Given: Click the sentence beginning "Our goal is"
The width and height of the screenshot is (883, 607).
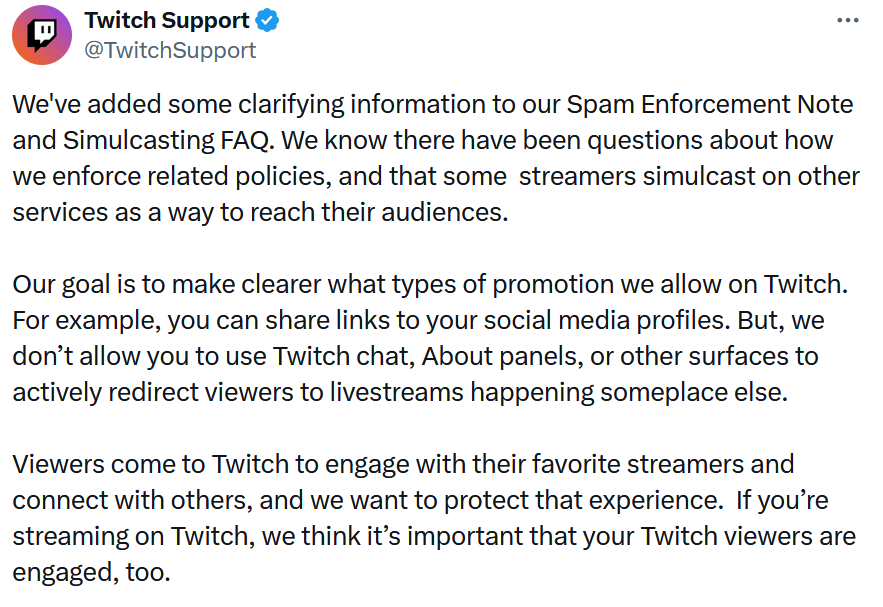Looking at the screenshot, I should [x=430, y=285].
